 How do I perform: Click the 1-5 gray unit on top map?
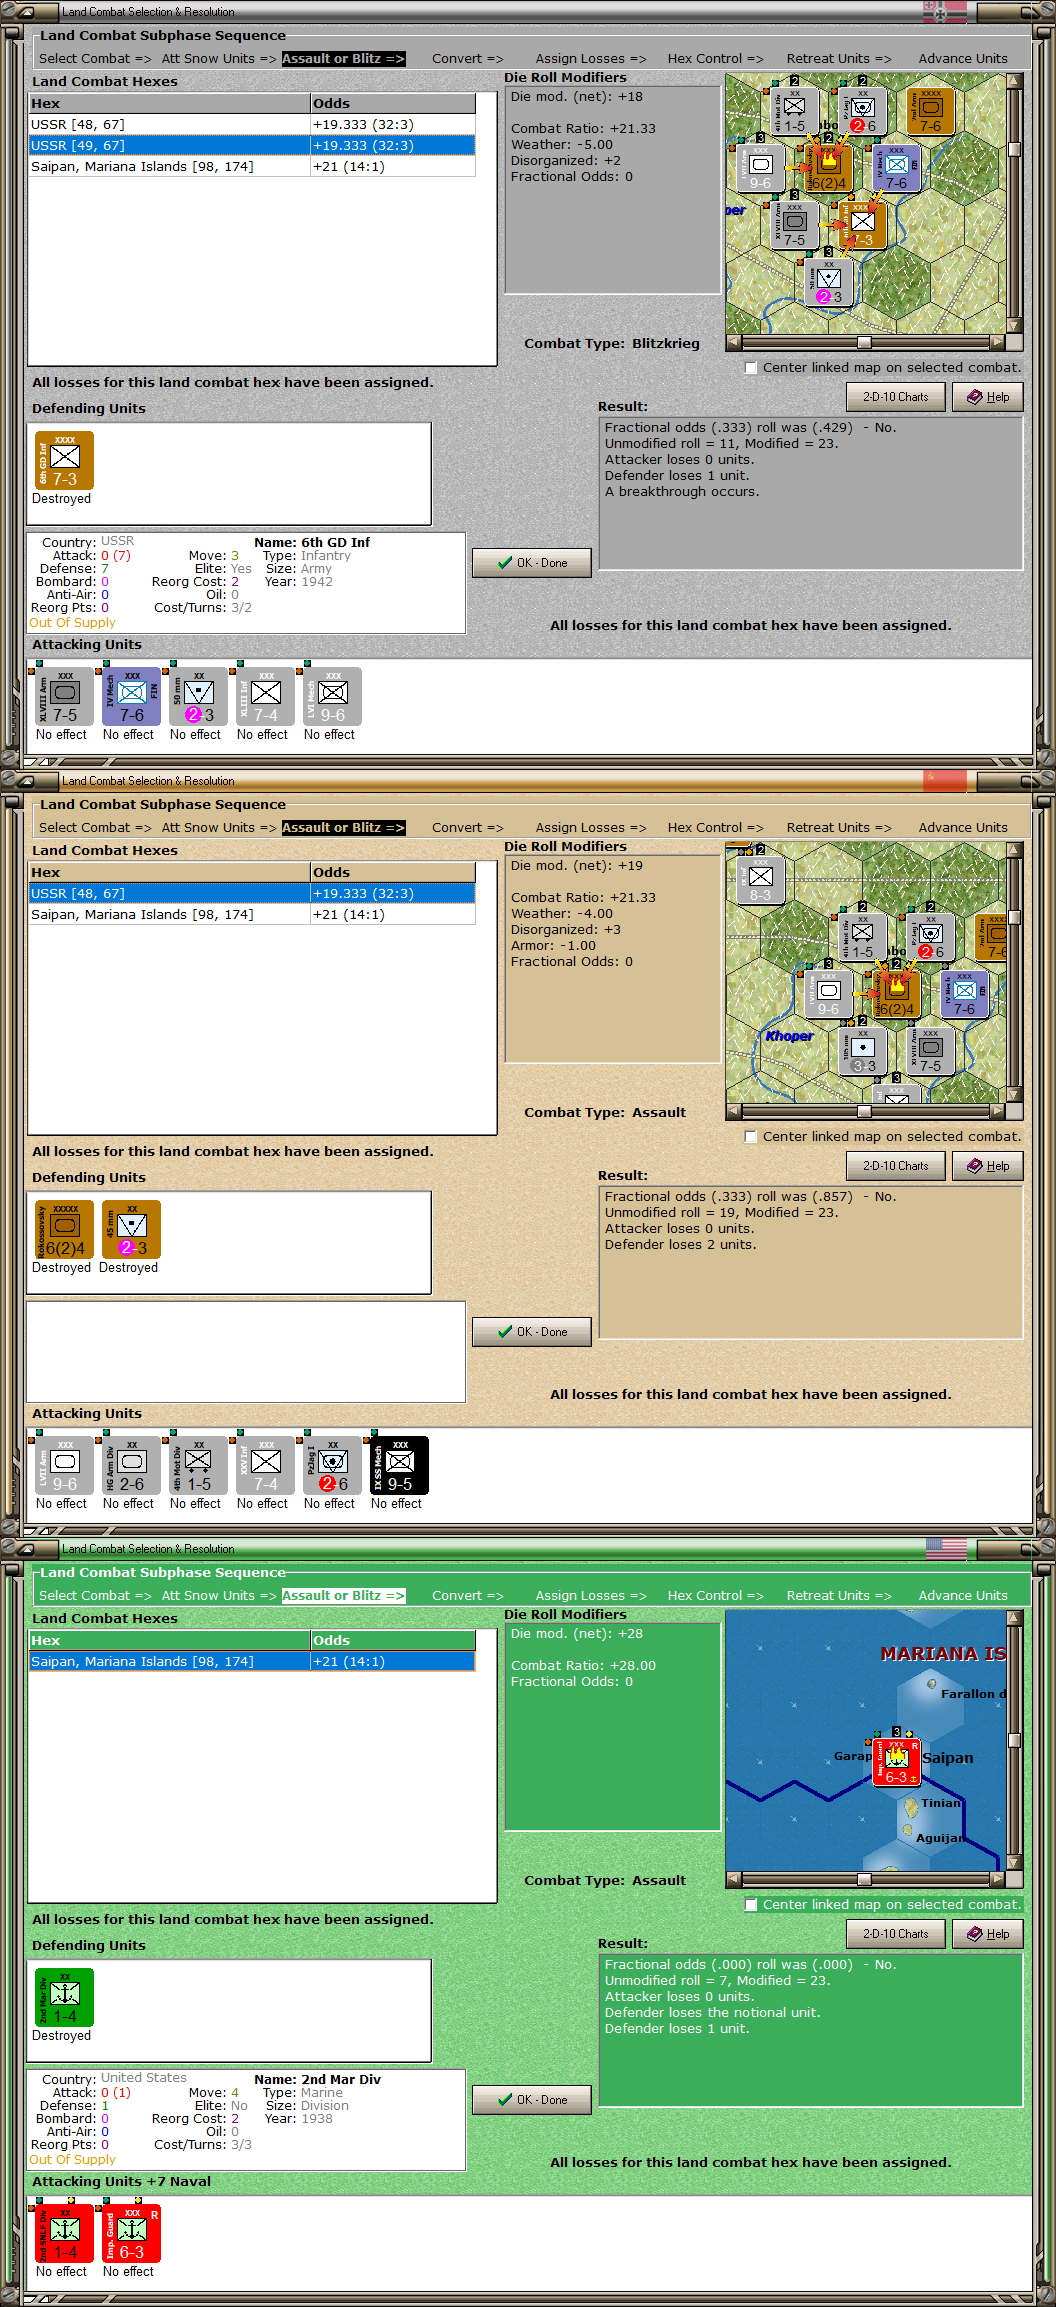[794, 112]
